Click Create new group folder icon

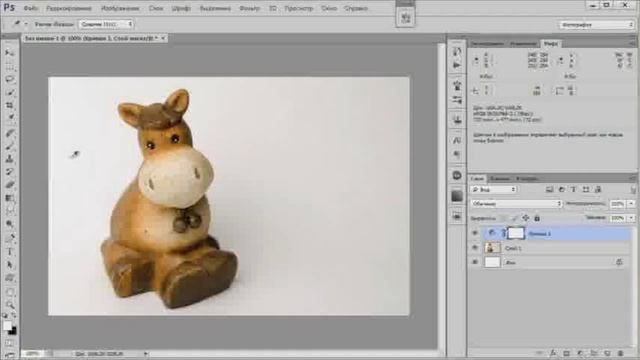(594, 353)
